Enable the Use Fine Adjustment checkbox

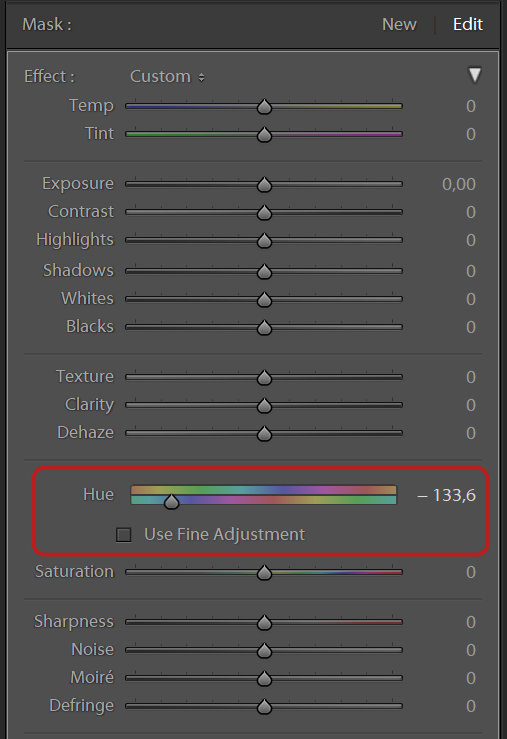click(x=123, y=534)
